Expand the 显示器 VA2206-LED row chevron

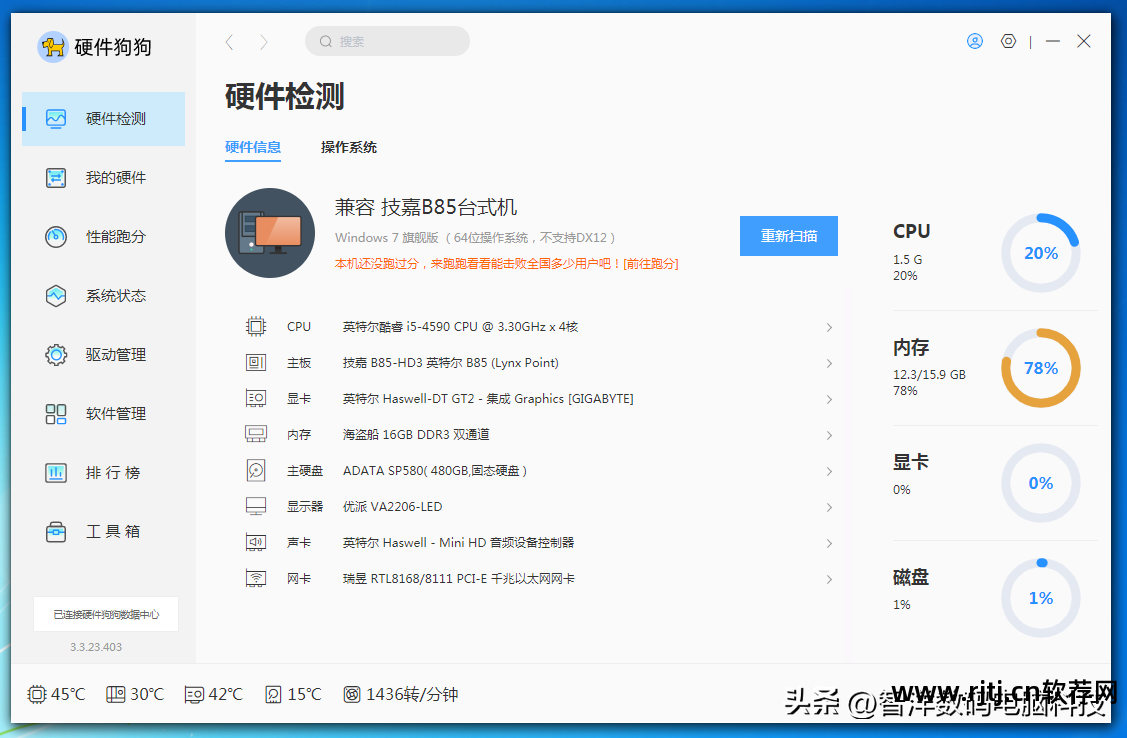[829, 507]
